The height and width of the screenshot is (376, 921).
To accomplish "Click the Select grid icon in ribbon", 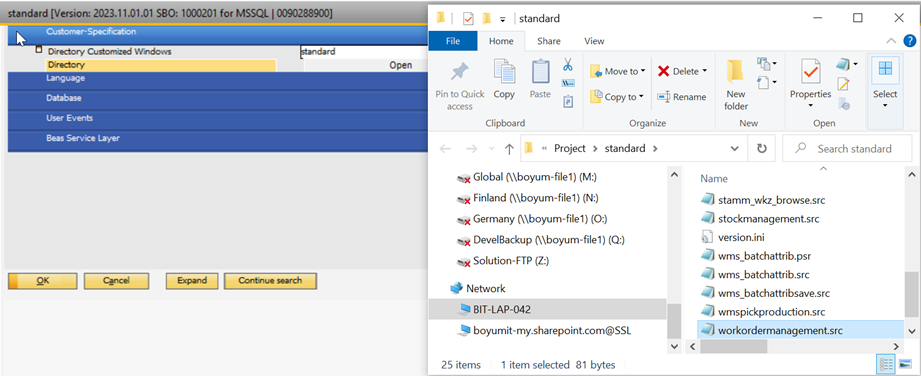I will (885, 69).
